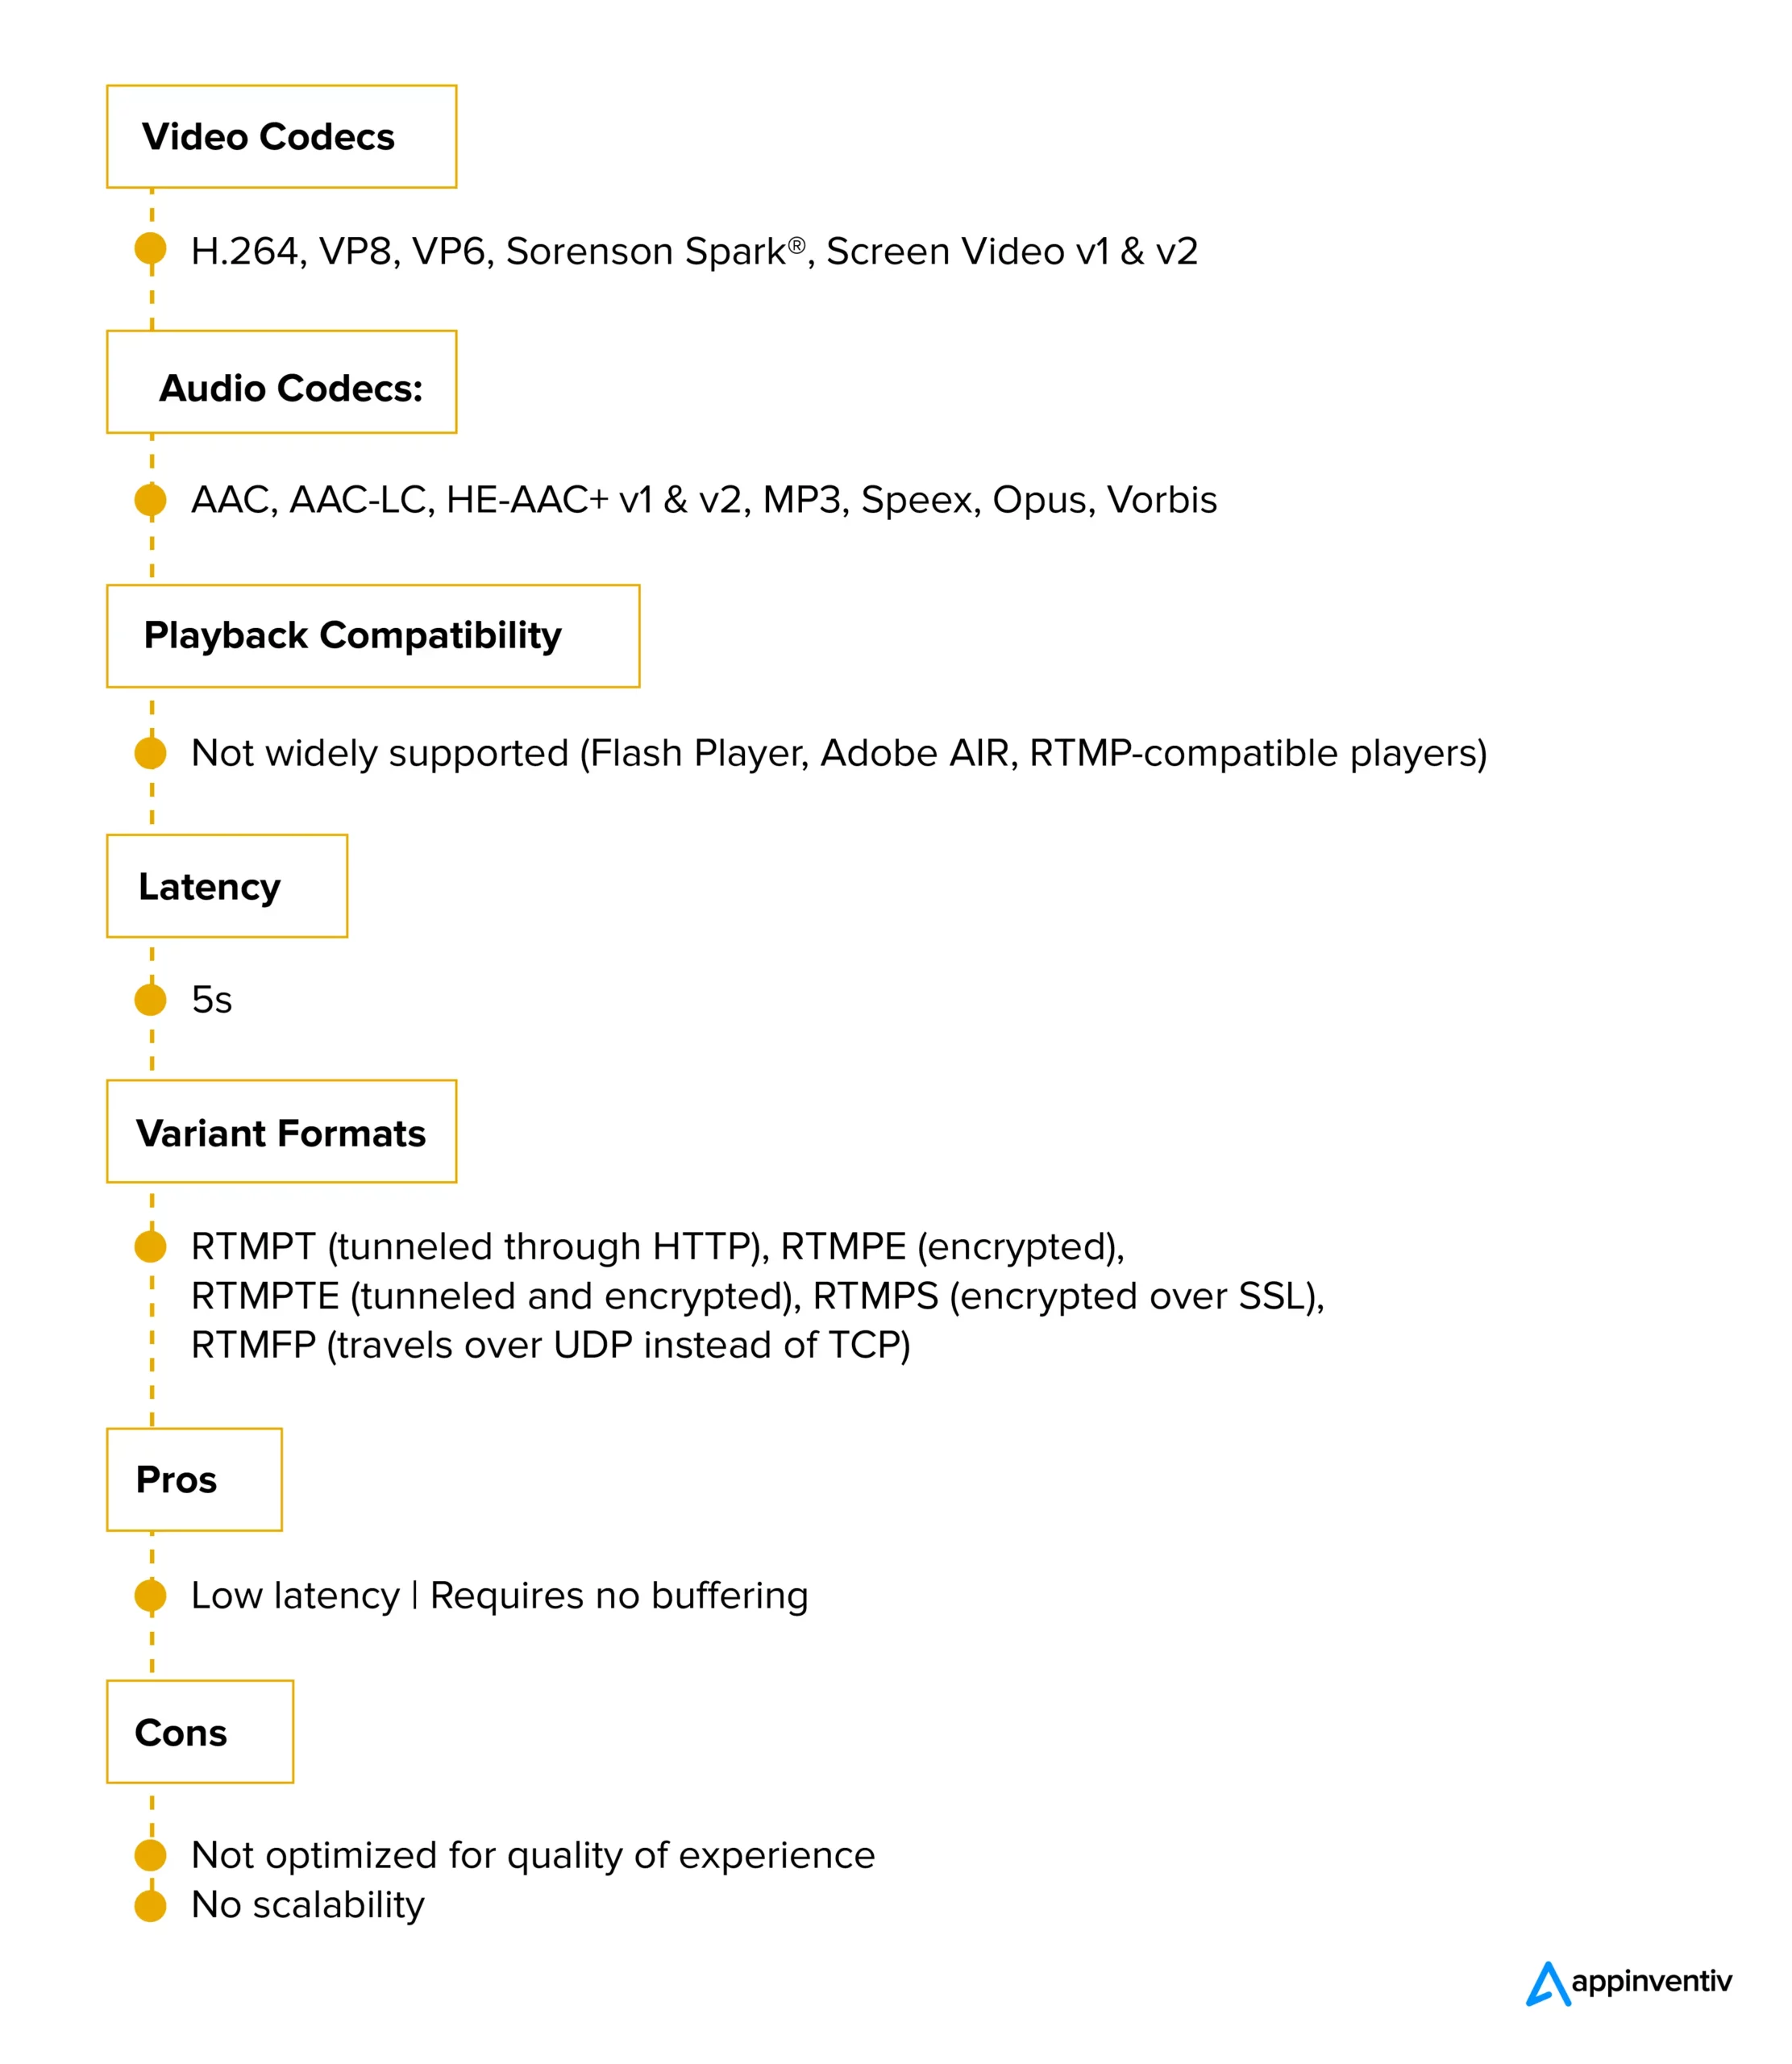
Task: Click the bullet beside 'Not widely supported'
Action: pos(151,752)
